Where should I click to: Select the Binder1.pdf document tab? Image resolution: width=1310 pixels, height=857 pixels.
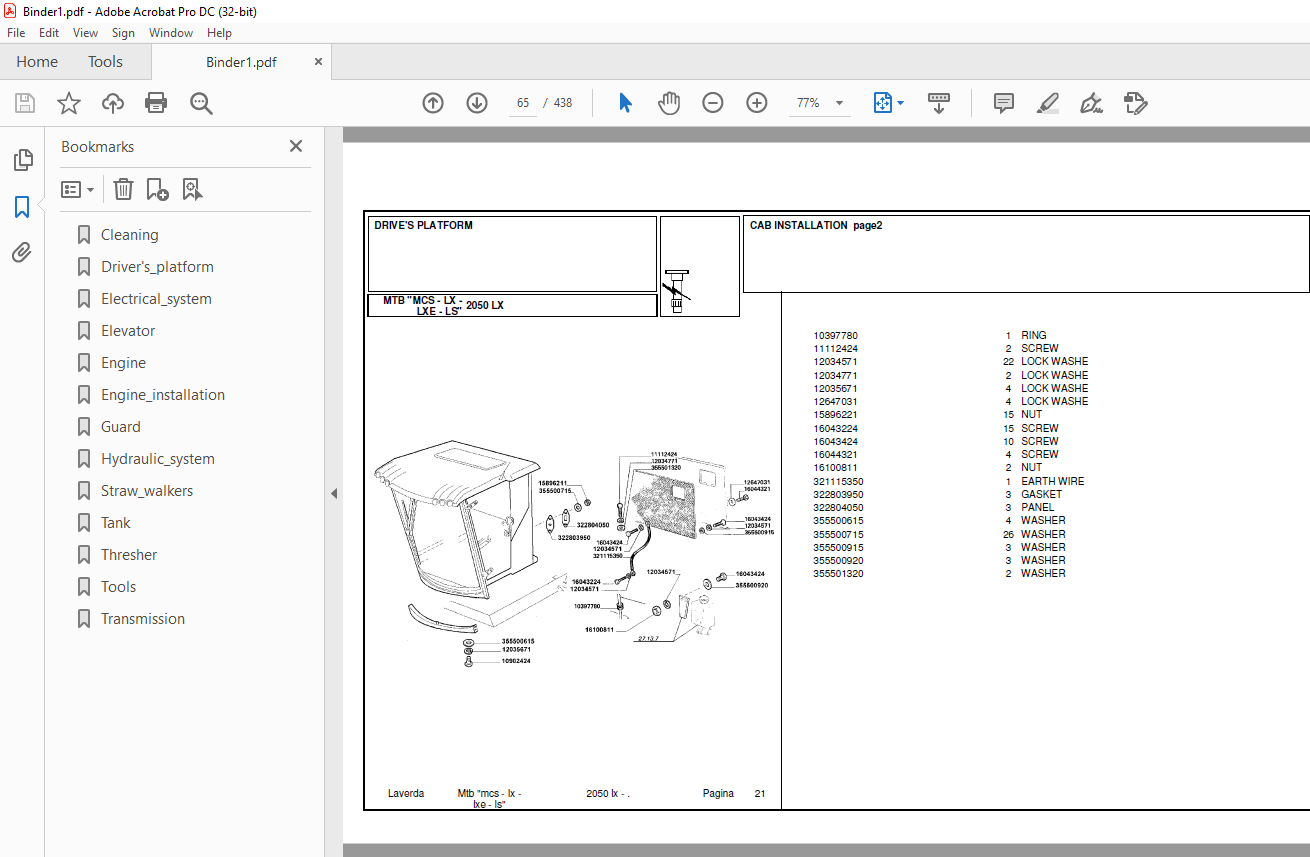241,62
